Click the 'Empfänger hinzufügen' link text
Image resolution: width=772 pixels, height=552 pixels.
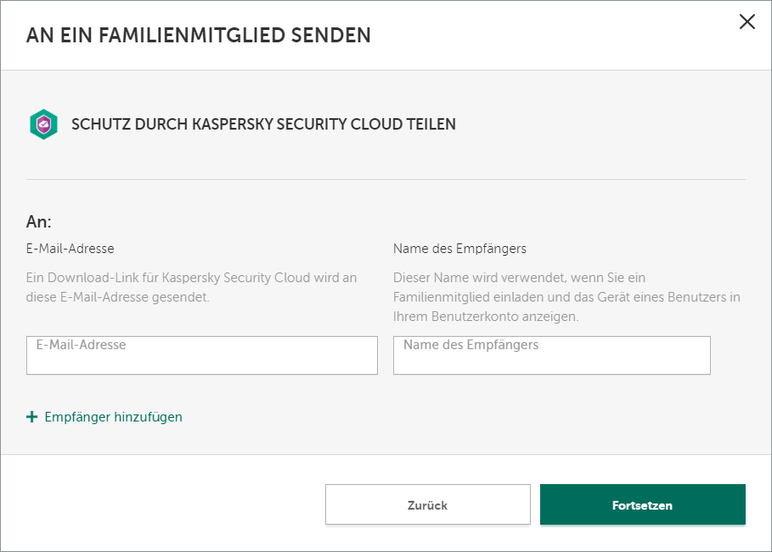click(x=113, y=417)
